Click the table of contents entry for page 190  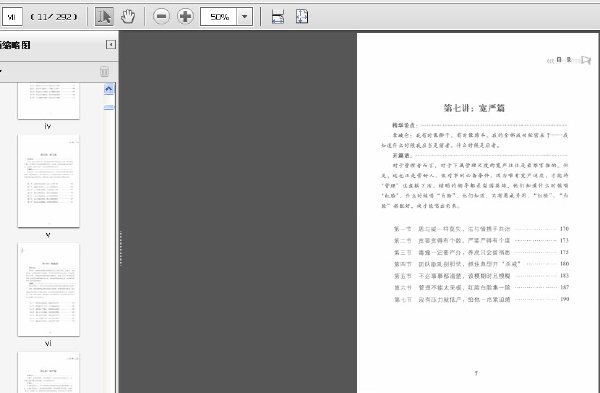pos(481,299)
